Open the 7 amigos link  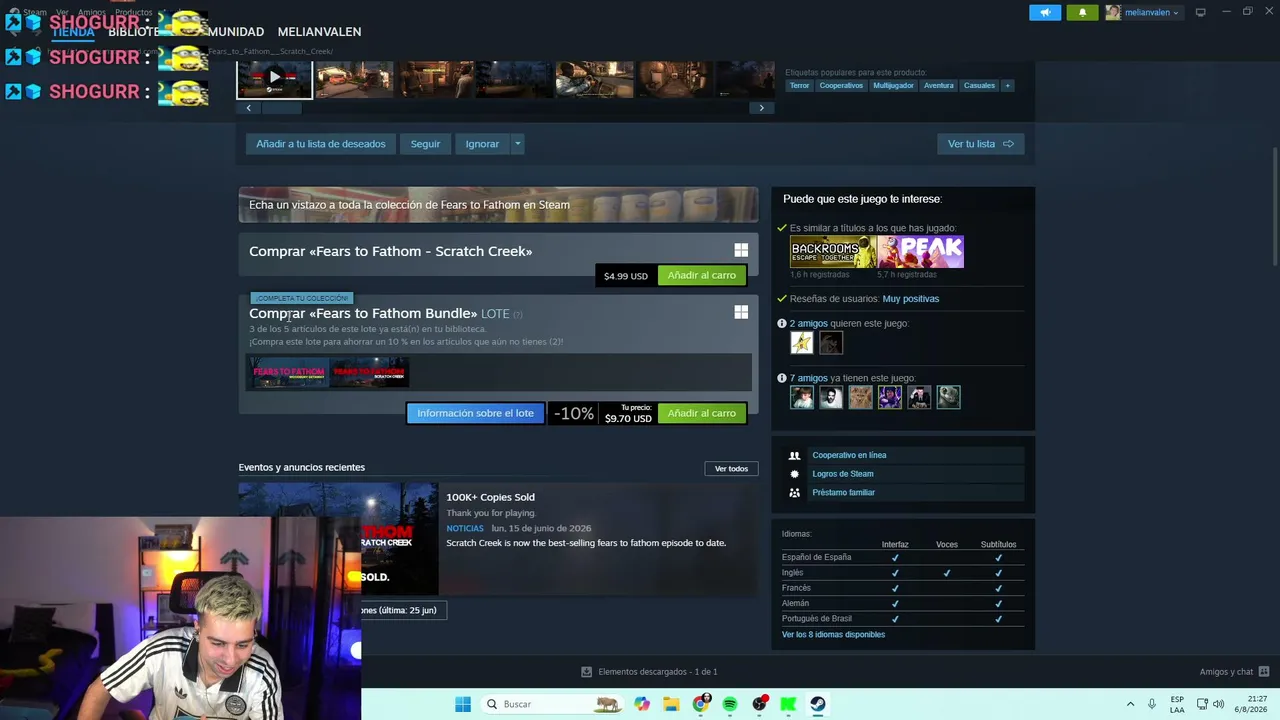point(808,379)
